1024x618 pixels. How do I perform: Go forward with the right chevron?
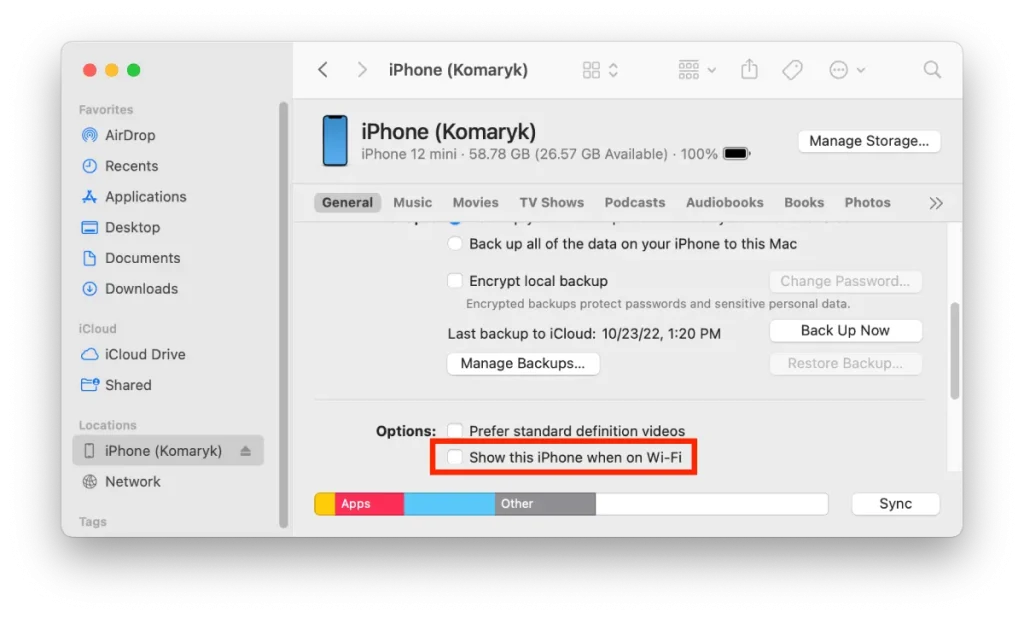tap(362, 70)
